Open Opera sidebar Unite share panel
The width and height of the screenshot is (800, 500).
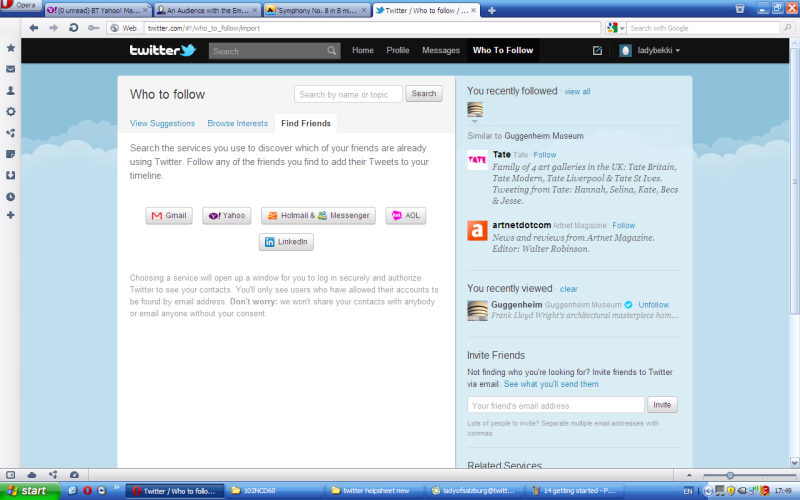[x=10, y=133]
